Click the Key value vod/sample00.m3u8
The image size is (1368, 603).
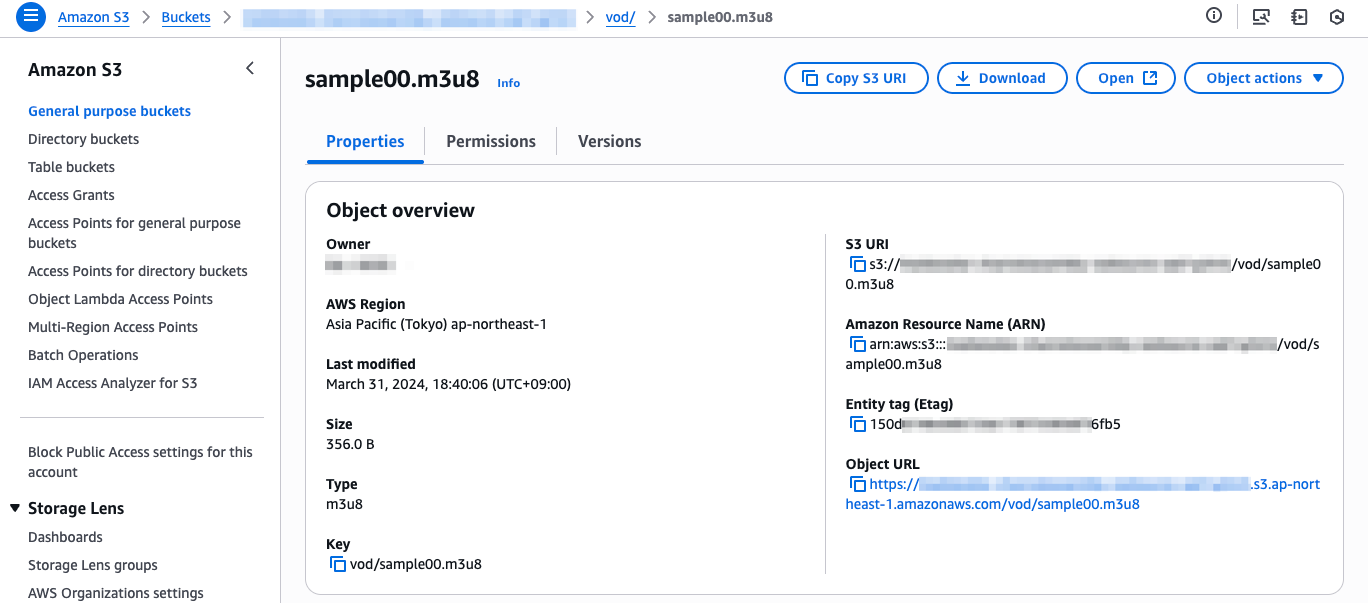click(416, 564)
